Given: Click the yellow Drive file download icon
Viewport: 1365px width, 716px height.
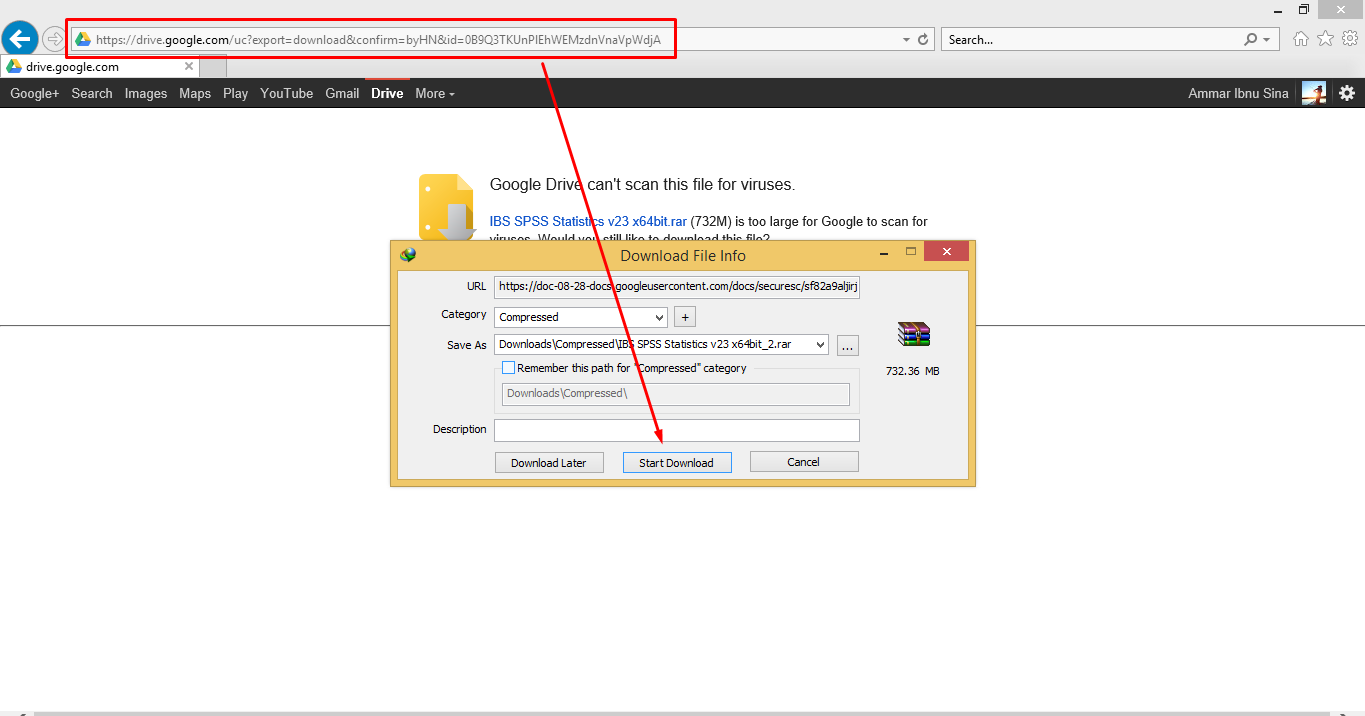Looking at the screenshot, I should point(447,207).
